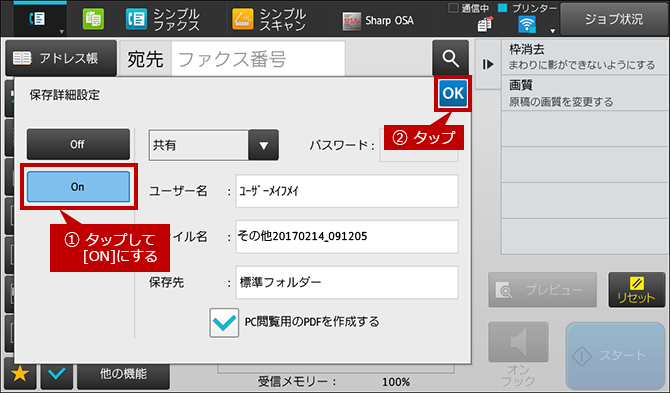Viewport: 670px width, 393px height.
Task: Switch to シンプルスキャン mode
Action: (x=269, y=20)
